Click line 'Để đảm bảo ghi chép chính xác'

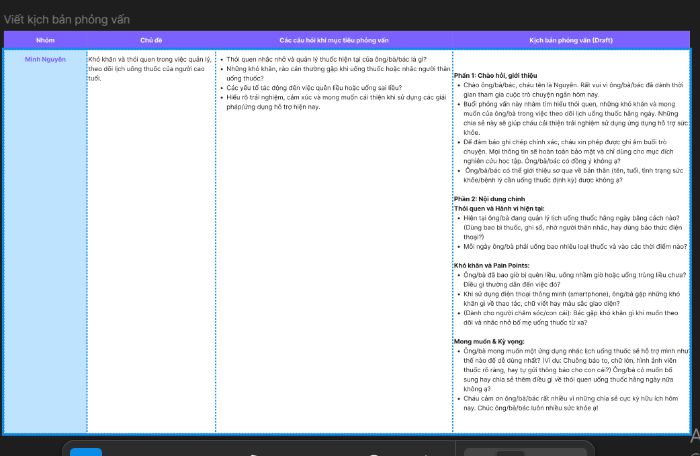pyautogui.click(x=568, y=151)
